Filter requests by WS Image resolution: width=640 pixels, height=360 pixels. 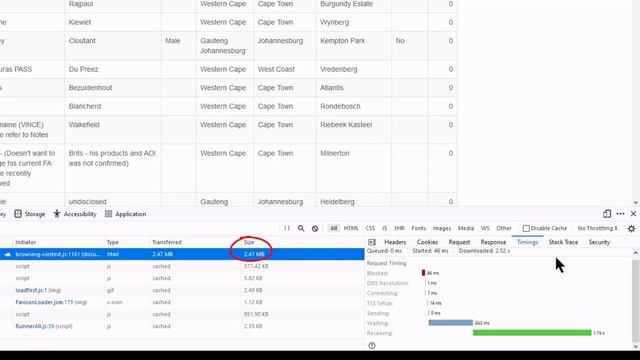(x=485, y=228)
